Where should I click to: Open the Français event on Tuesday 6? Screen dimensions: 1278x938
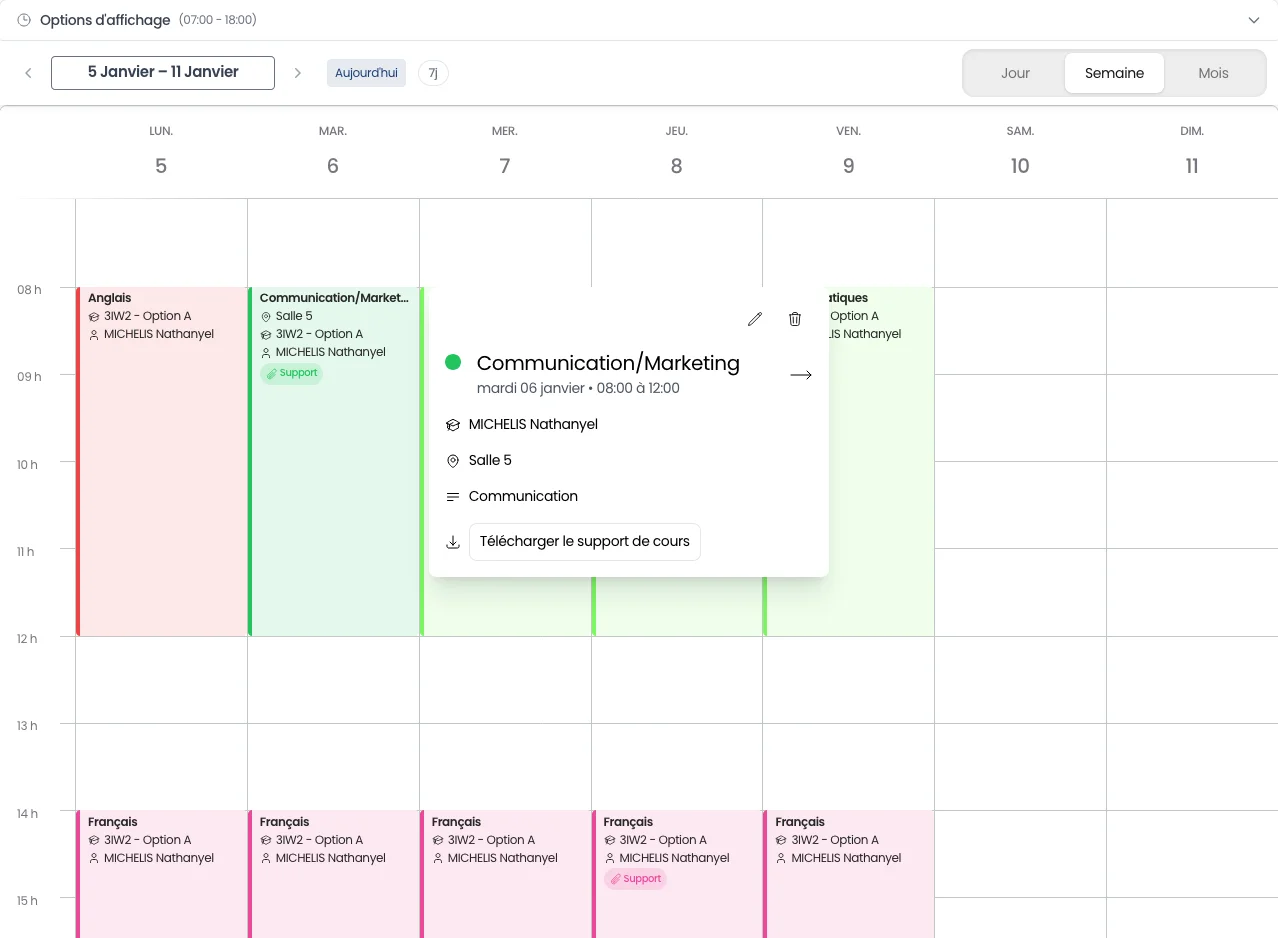pos(334,874)
